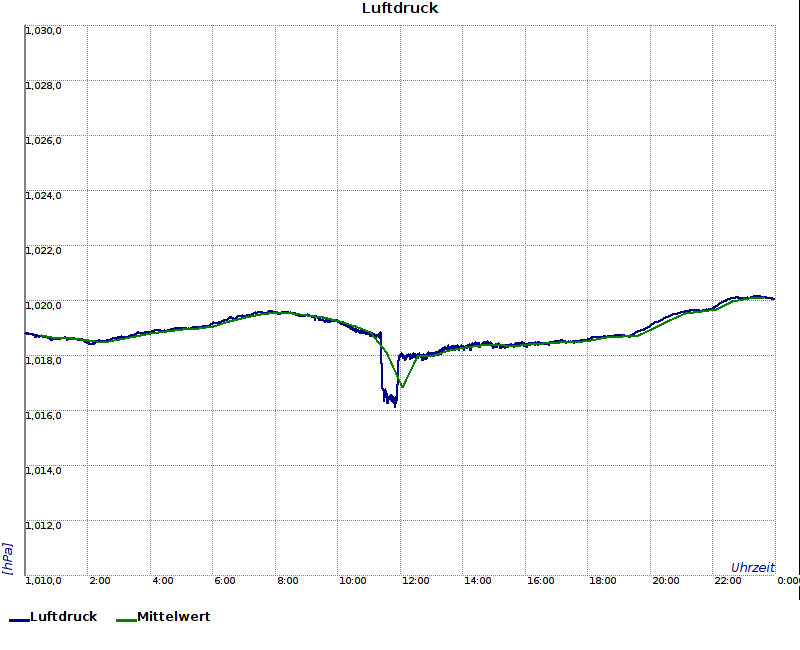
Task: Click the 1,014,0 y-axis value
Action: point(43,470)
